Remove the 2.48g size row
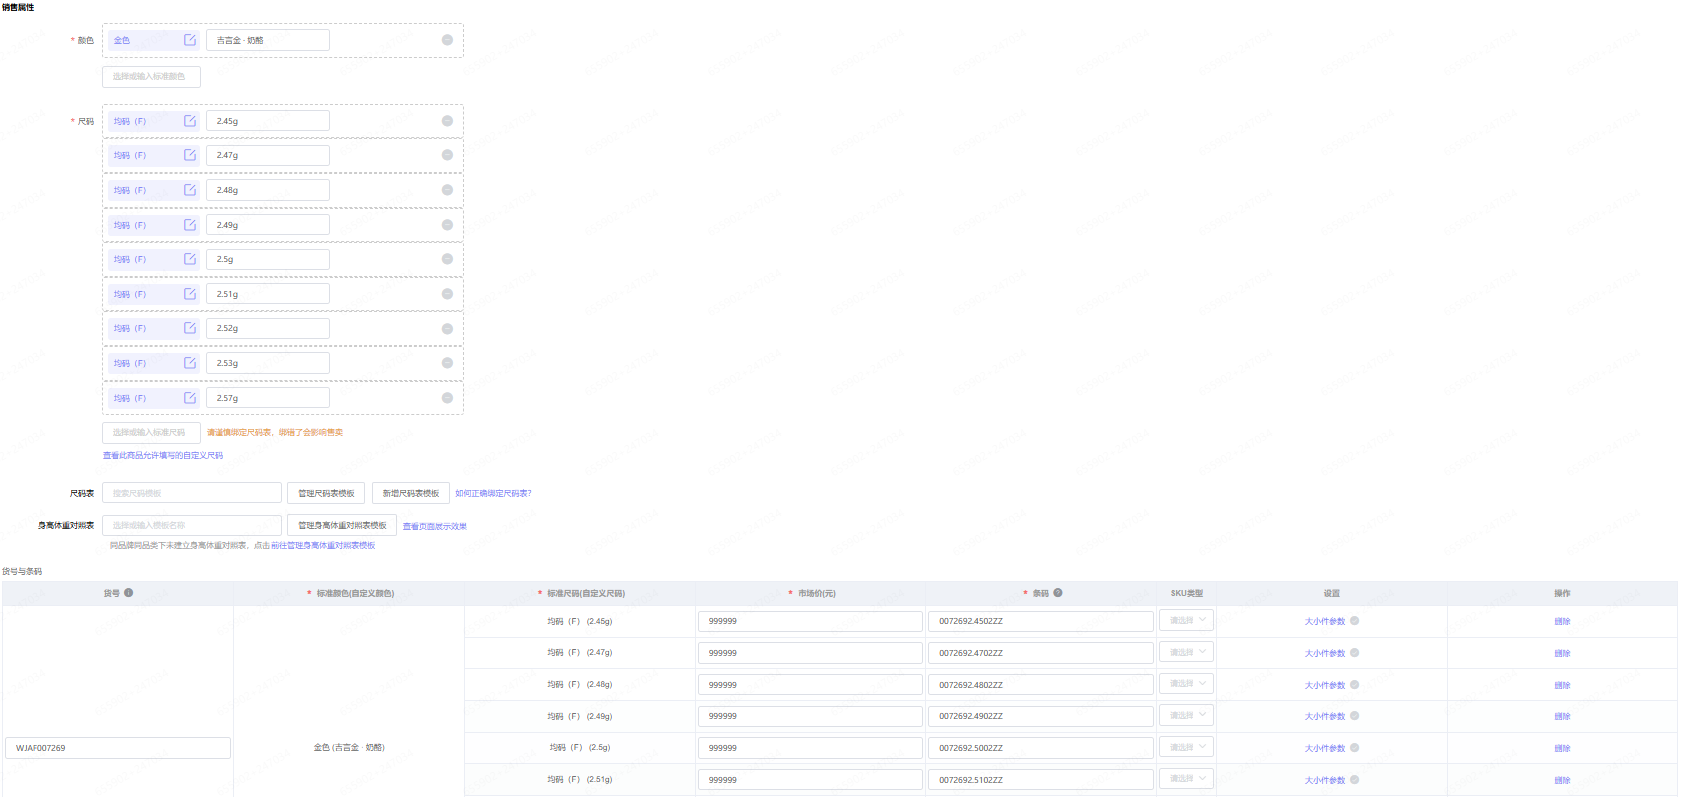This screenshot has width=1683, height=797. [x=447, y=190]
